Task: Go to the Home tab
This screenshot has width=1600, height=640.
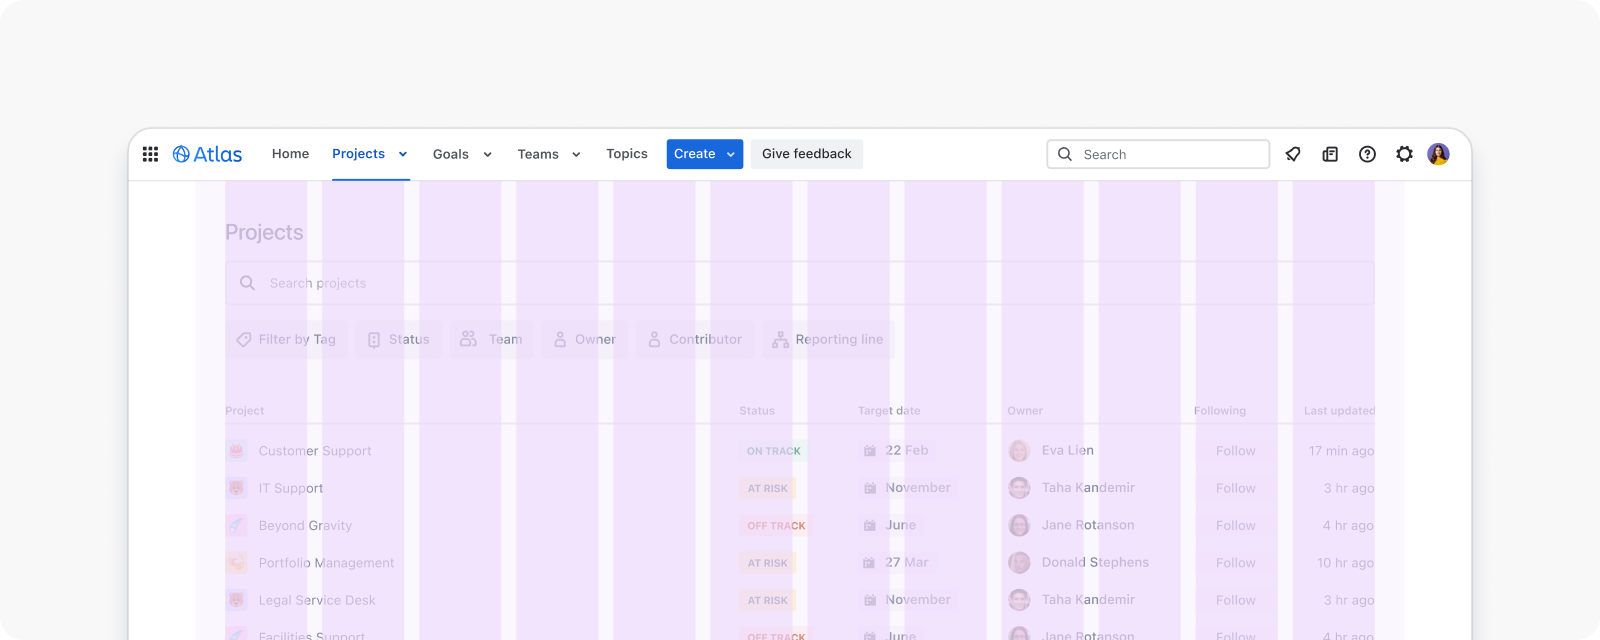Action: 290,154
